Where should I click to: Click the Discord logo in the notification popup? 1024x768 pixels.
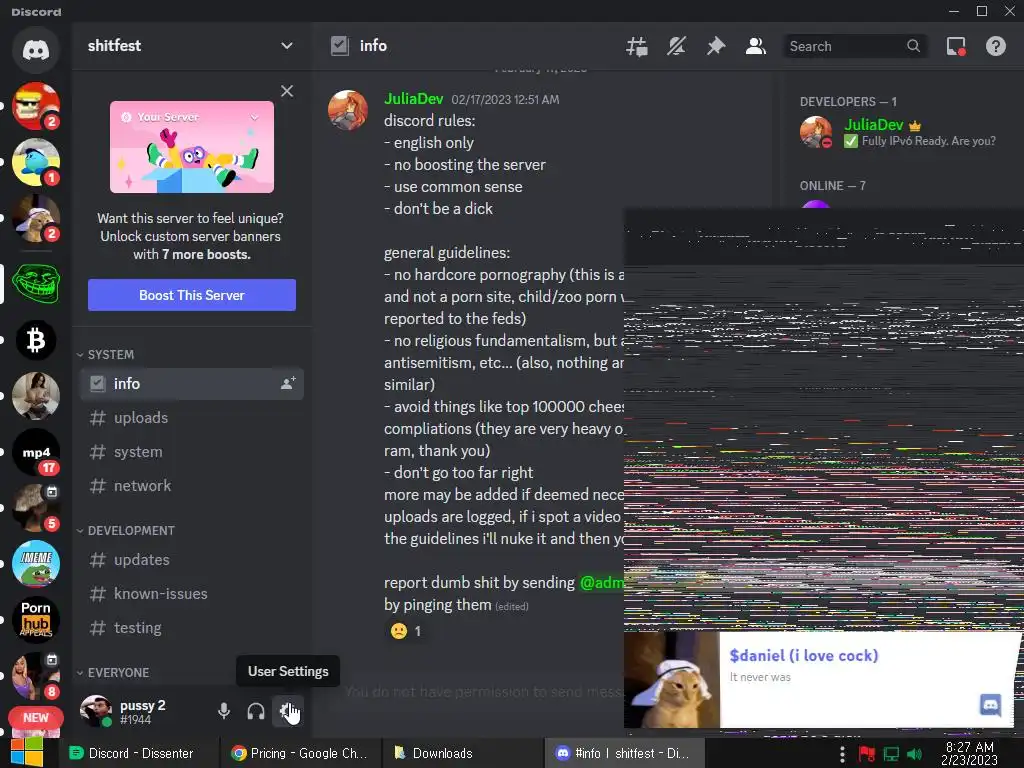click(x=990, y=705)
